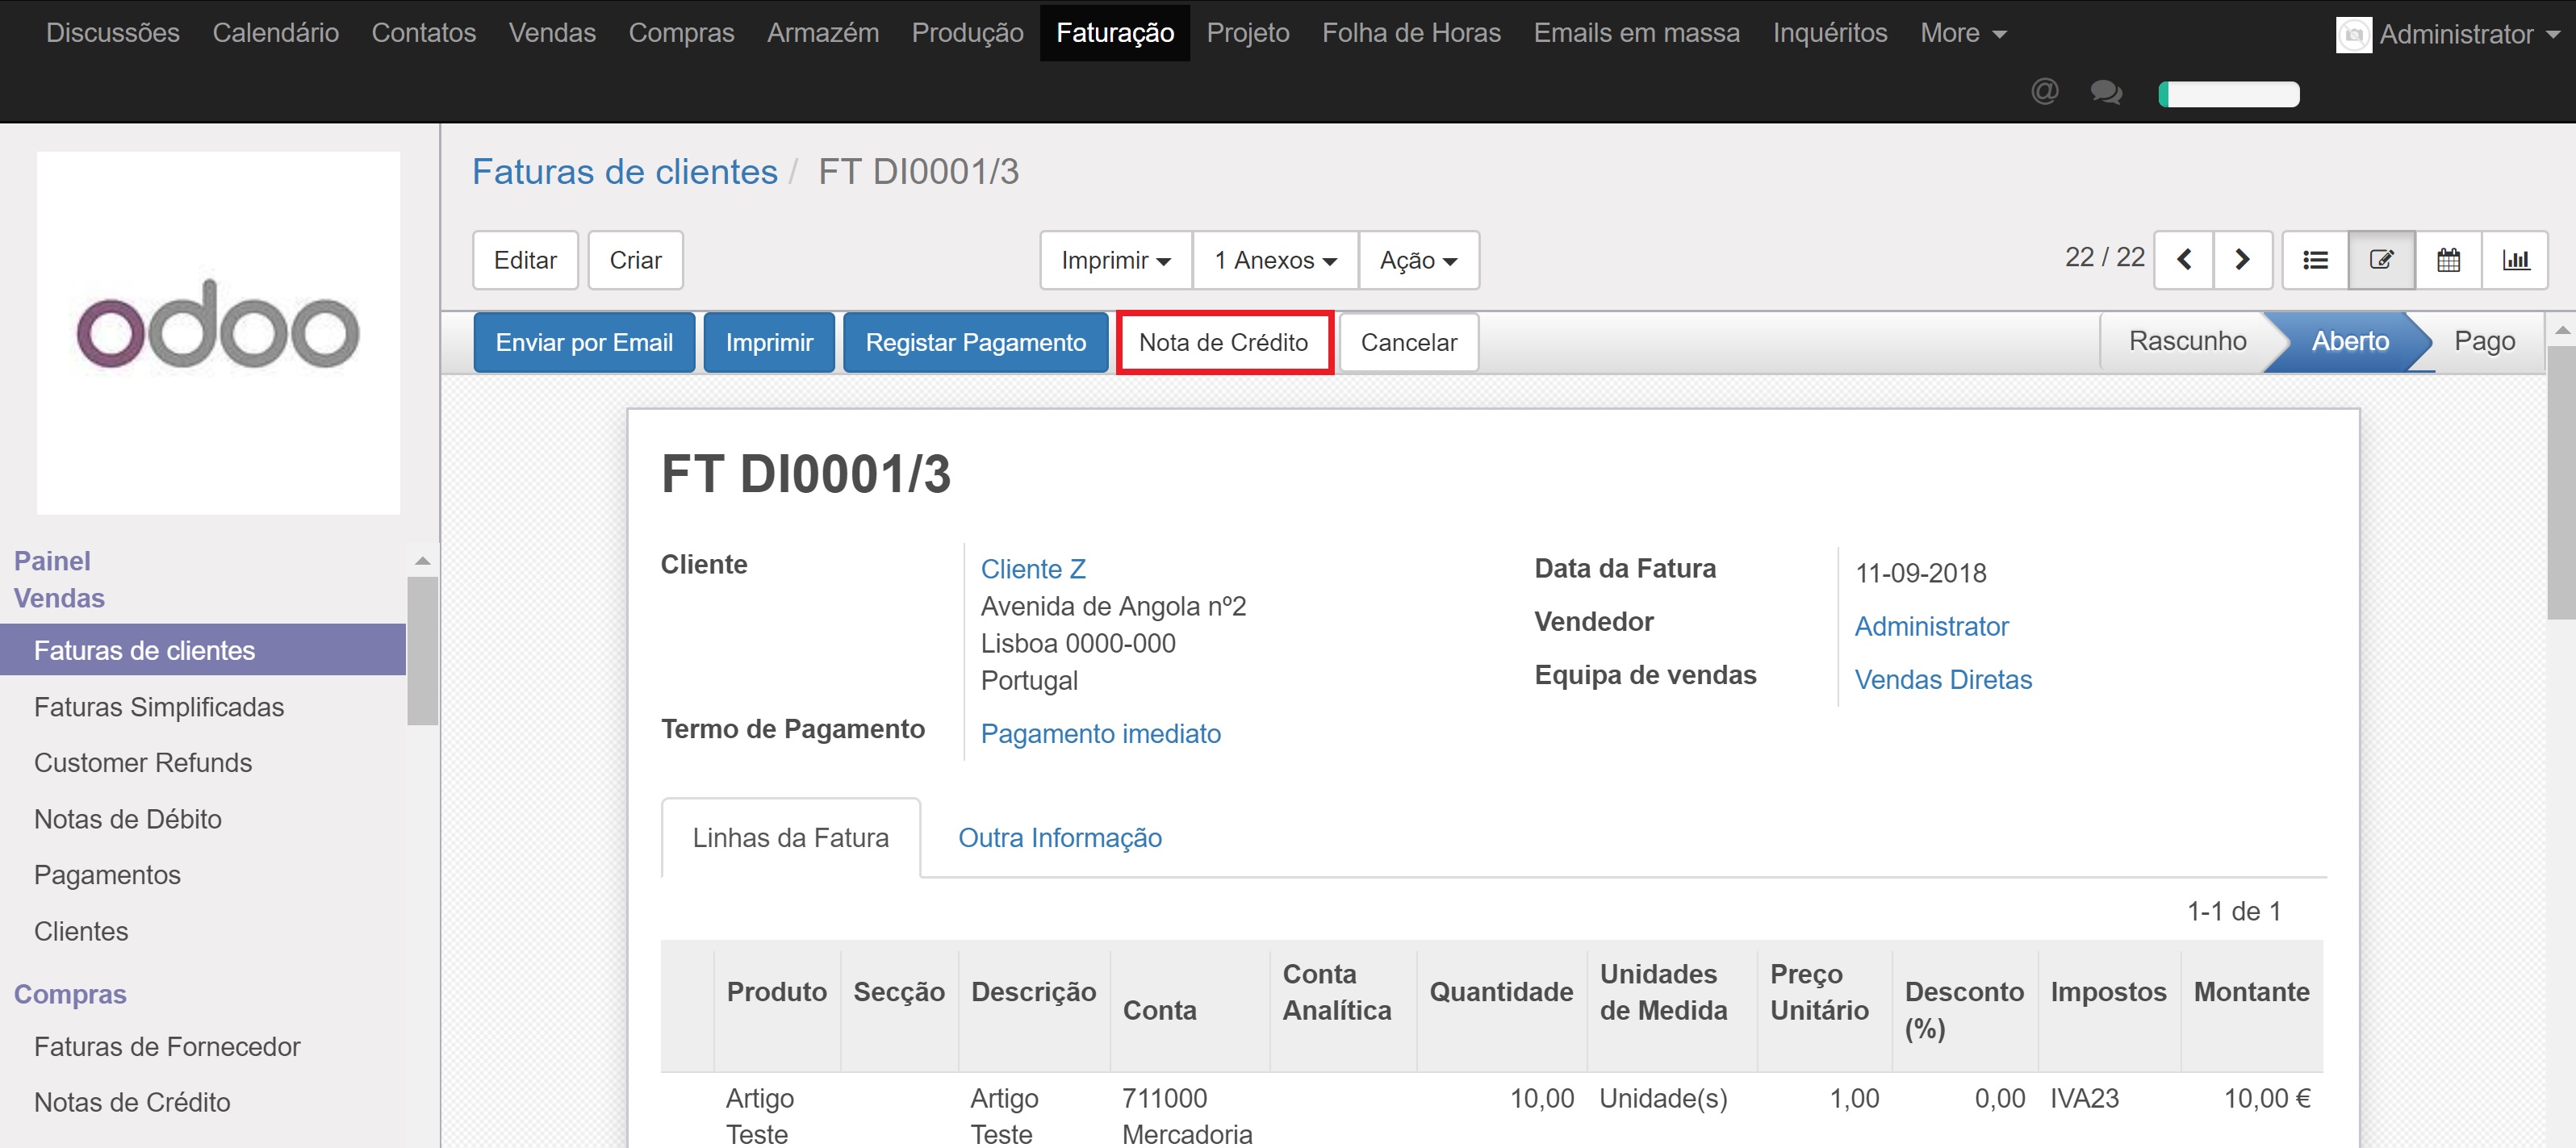
Task: Switch to graph view icon
Action: click(2515, 260)
